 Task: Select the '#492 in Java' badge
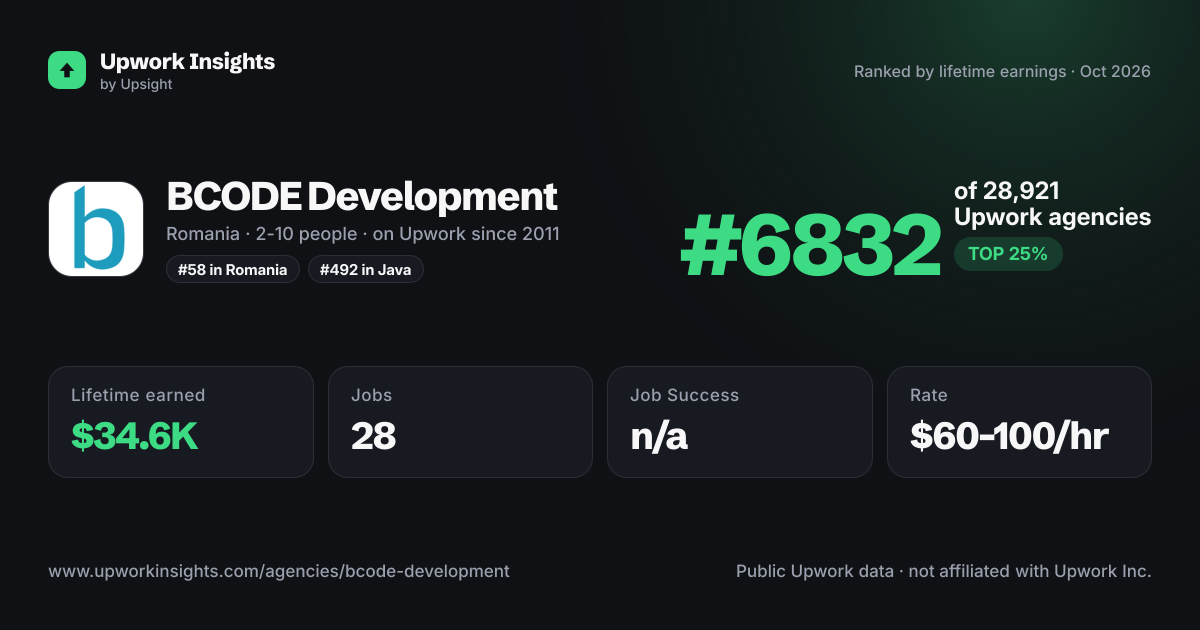click(x=366, y=270)
